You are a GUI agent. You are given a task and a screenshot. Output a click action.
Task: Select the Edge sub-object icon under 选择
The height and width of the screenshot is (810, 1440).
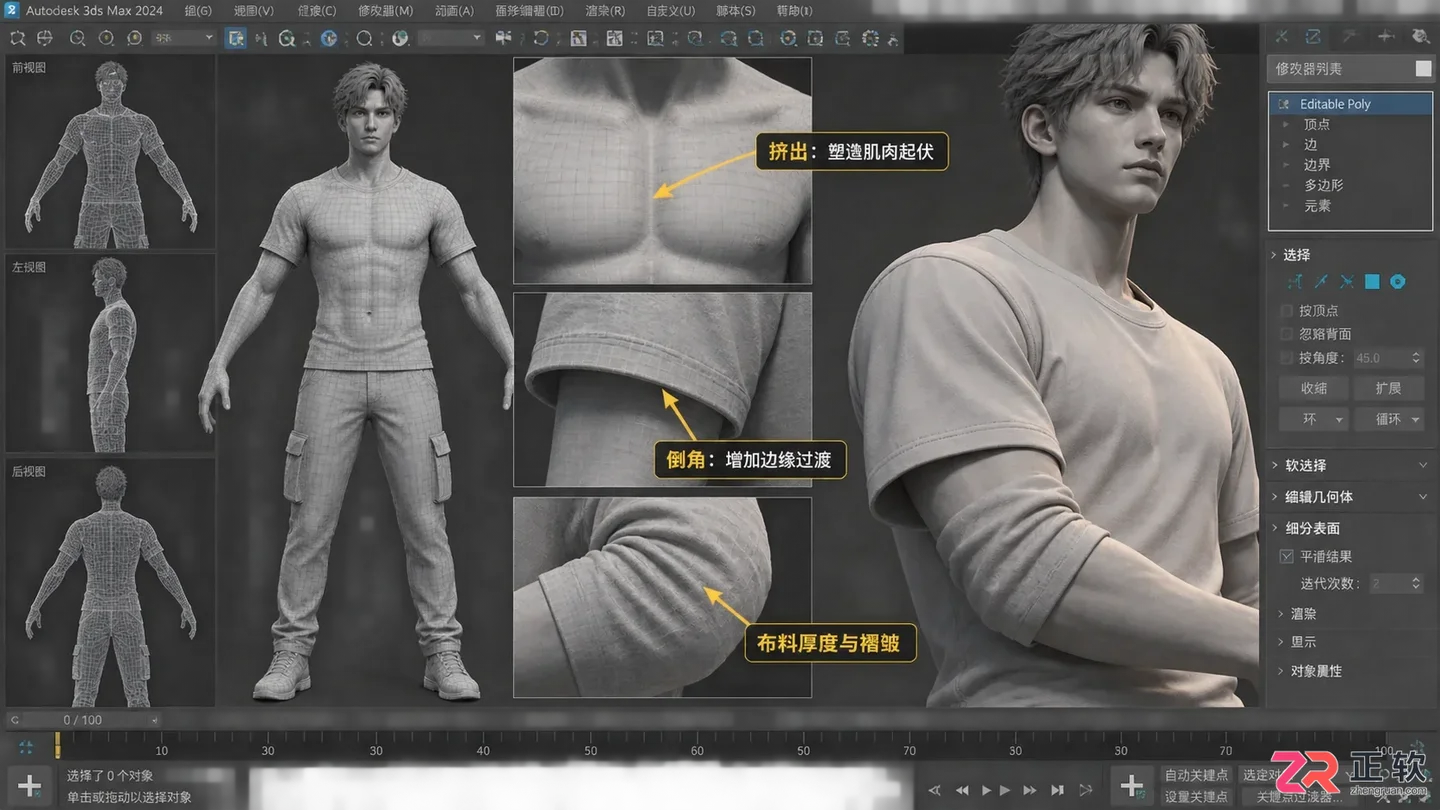point(1321,282)
